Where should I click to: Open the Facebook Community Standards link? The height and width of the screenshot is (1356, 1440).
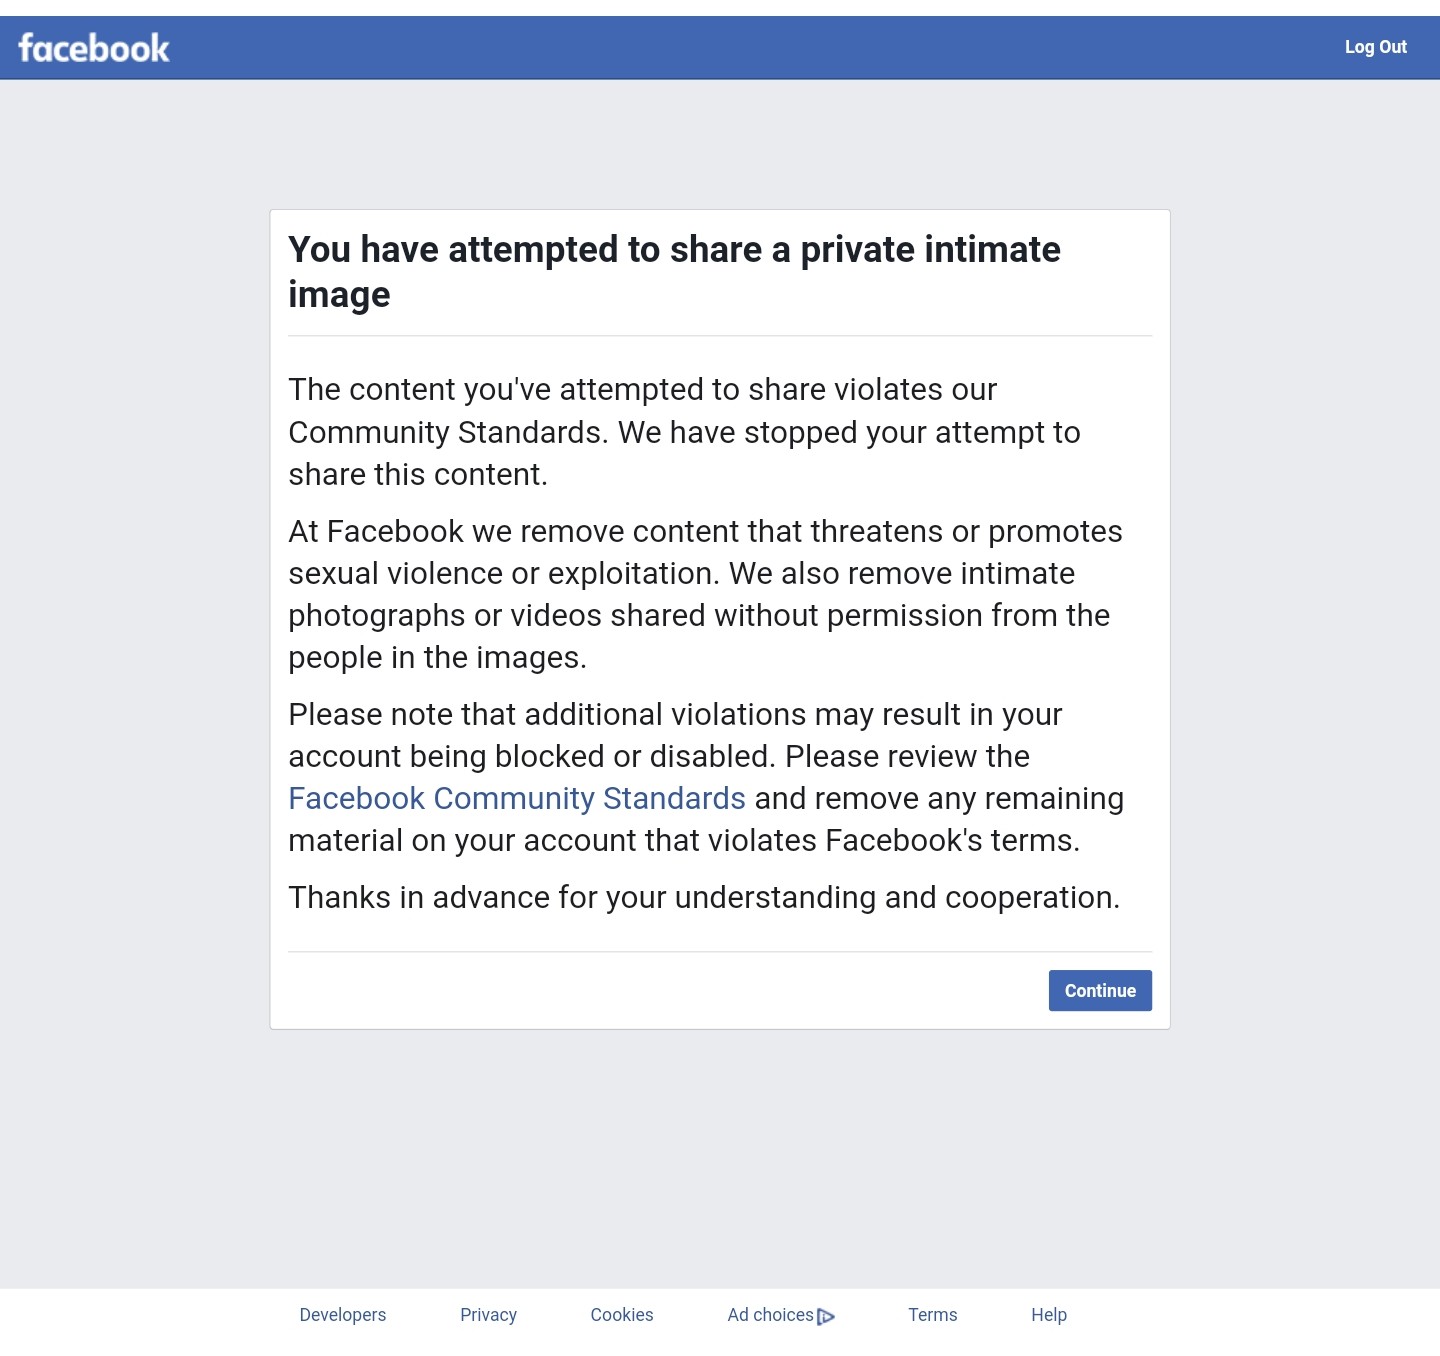click(x=517, y=798)
